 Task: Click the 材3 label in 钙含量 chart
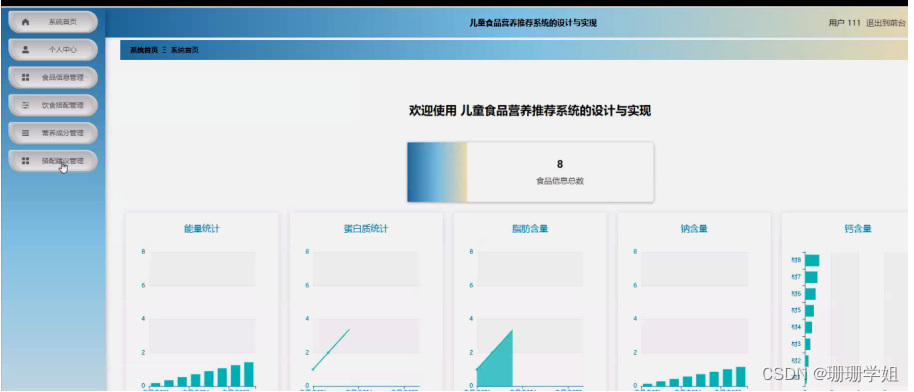[x=796, y=344]
